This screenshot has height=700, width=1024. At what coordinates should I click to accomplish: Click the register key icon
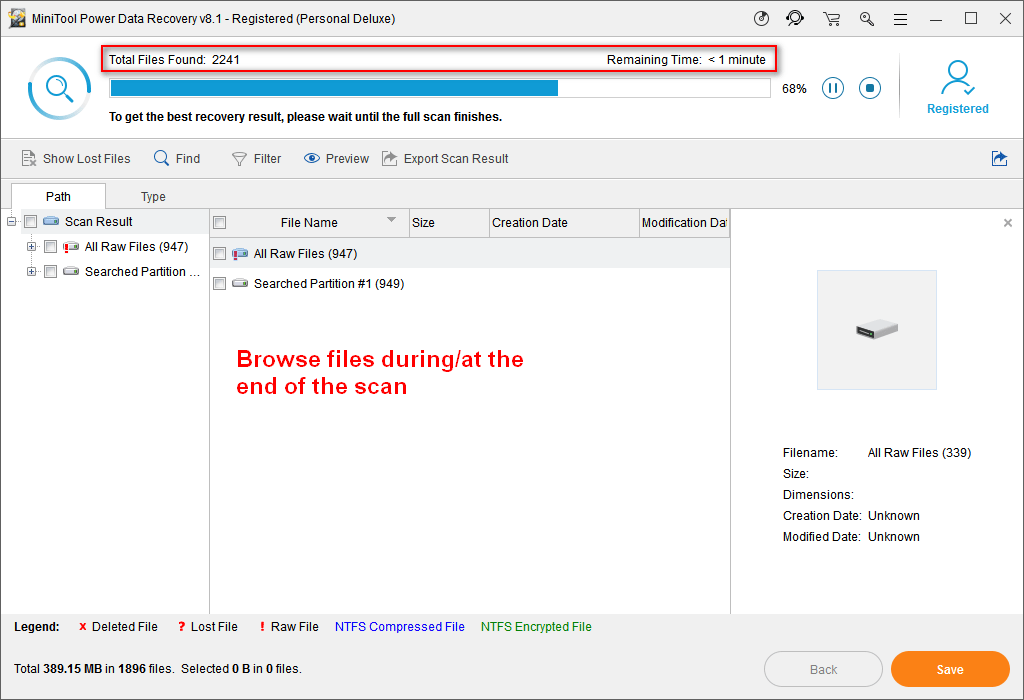(867, 19)
